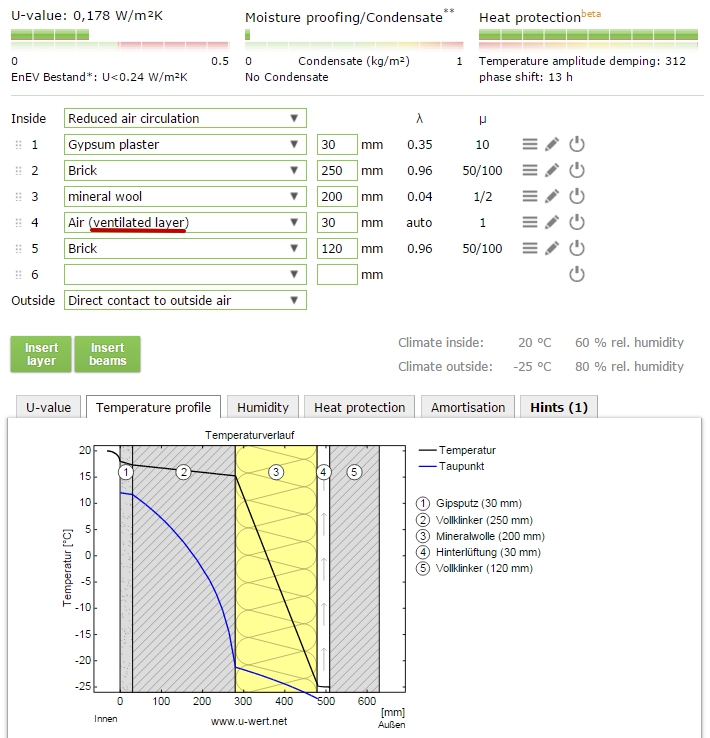Click the Condensate rating bar
The height and width of the screenshot is (738, 710).
pyautogui.click(x=354, y=40)
